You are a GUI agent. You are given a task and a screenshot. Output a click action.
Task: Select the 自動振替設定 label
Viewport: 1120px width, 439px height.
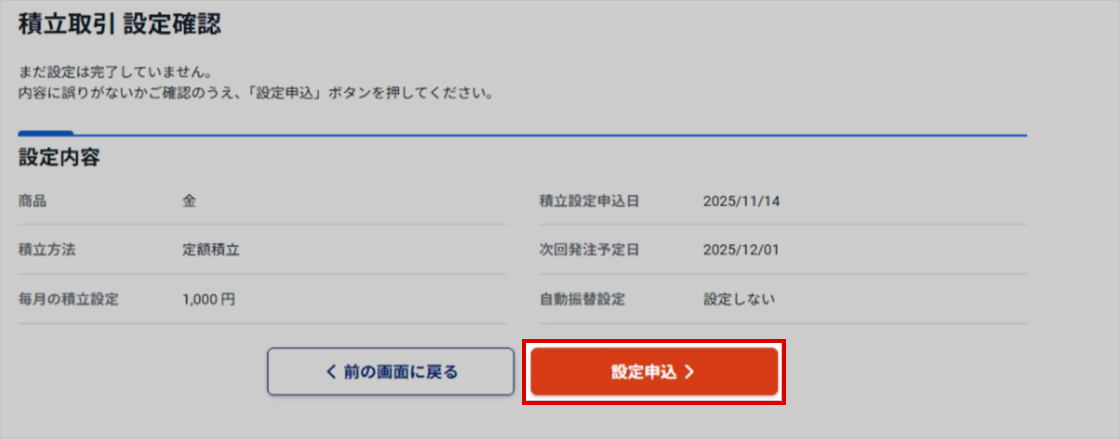582,299
